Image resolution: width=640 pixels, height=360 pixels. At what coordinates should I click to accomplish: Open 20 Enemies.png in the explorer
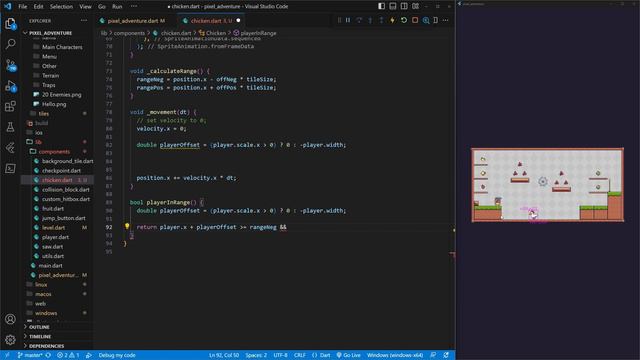(61, 95)
